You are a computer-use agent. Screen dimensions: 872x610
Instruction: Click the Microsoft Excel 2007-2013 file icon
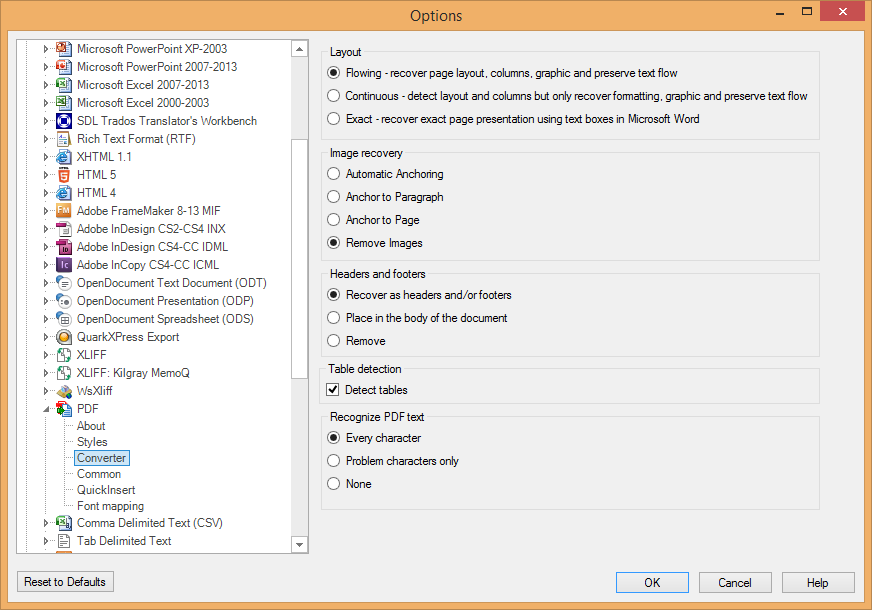point(64,85)
